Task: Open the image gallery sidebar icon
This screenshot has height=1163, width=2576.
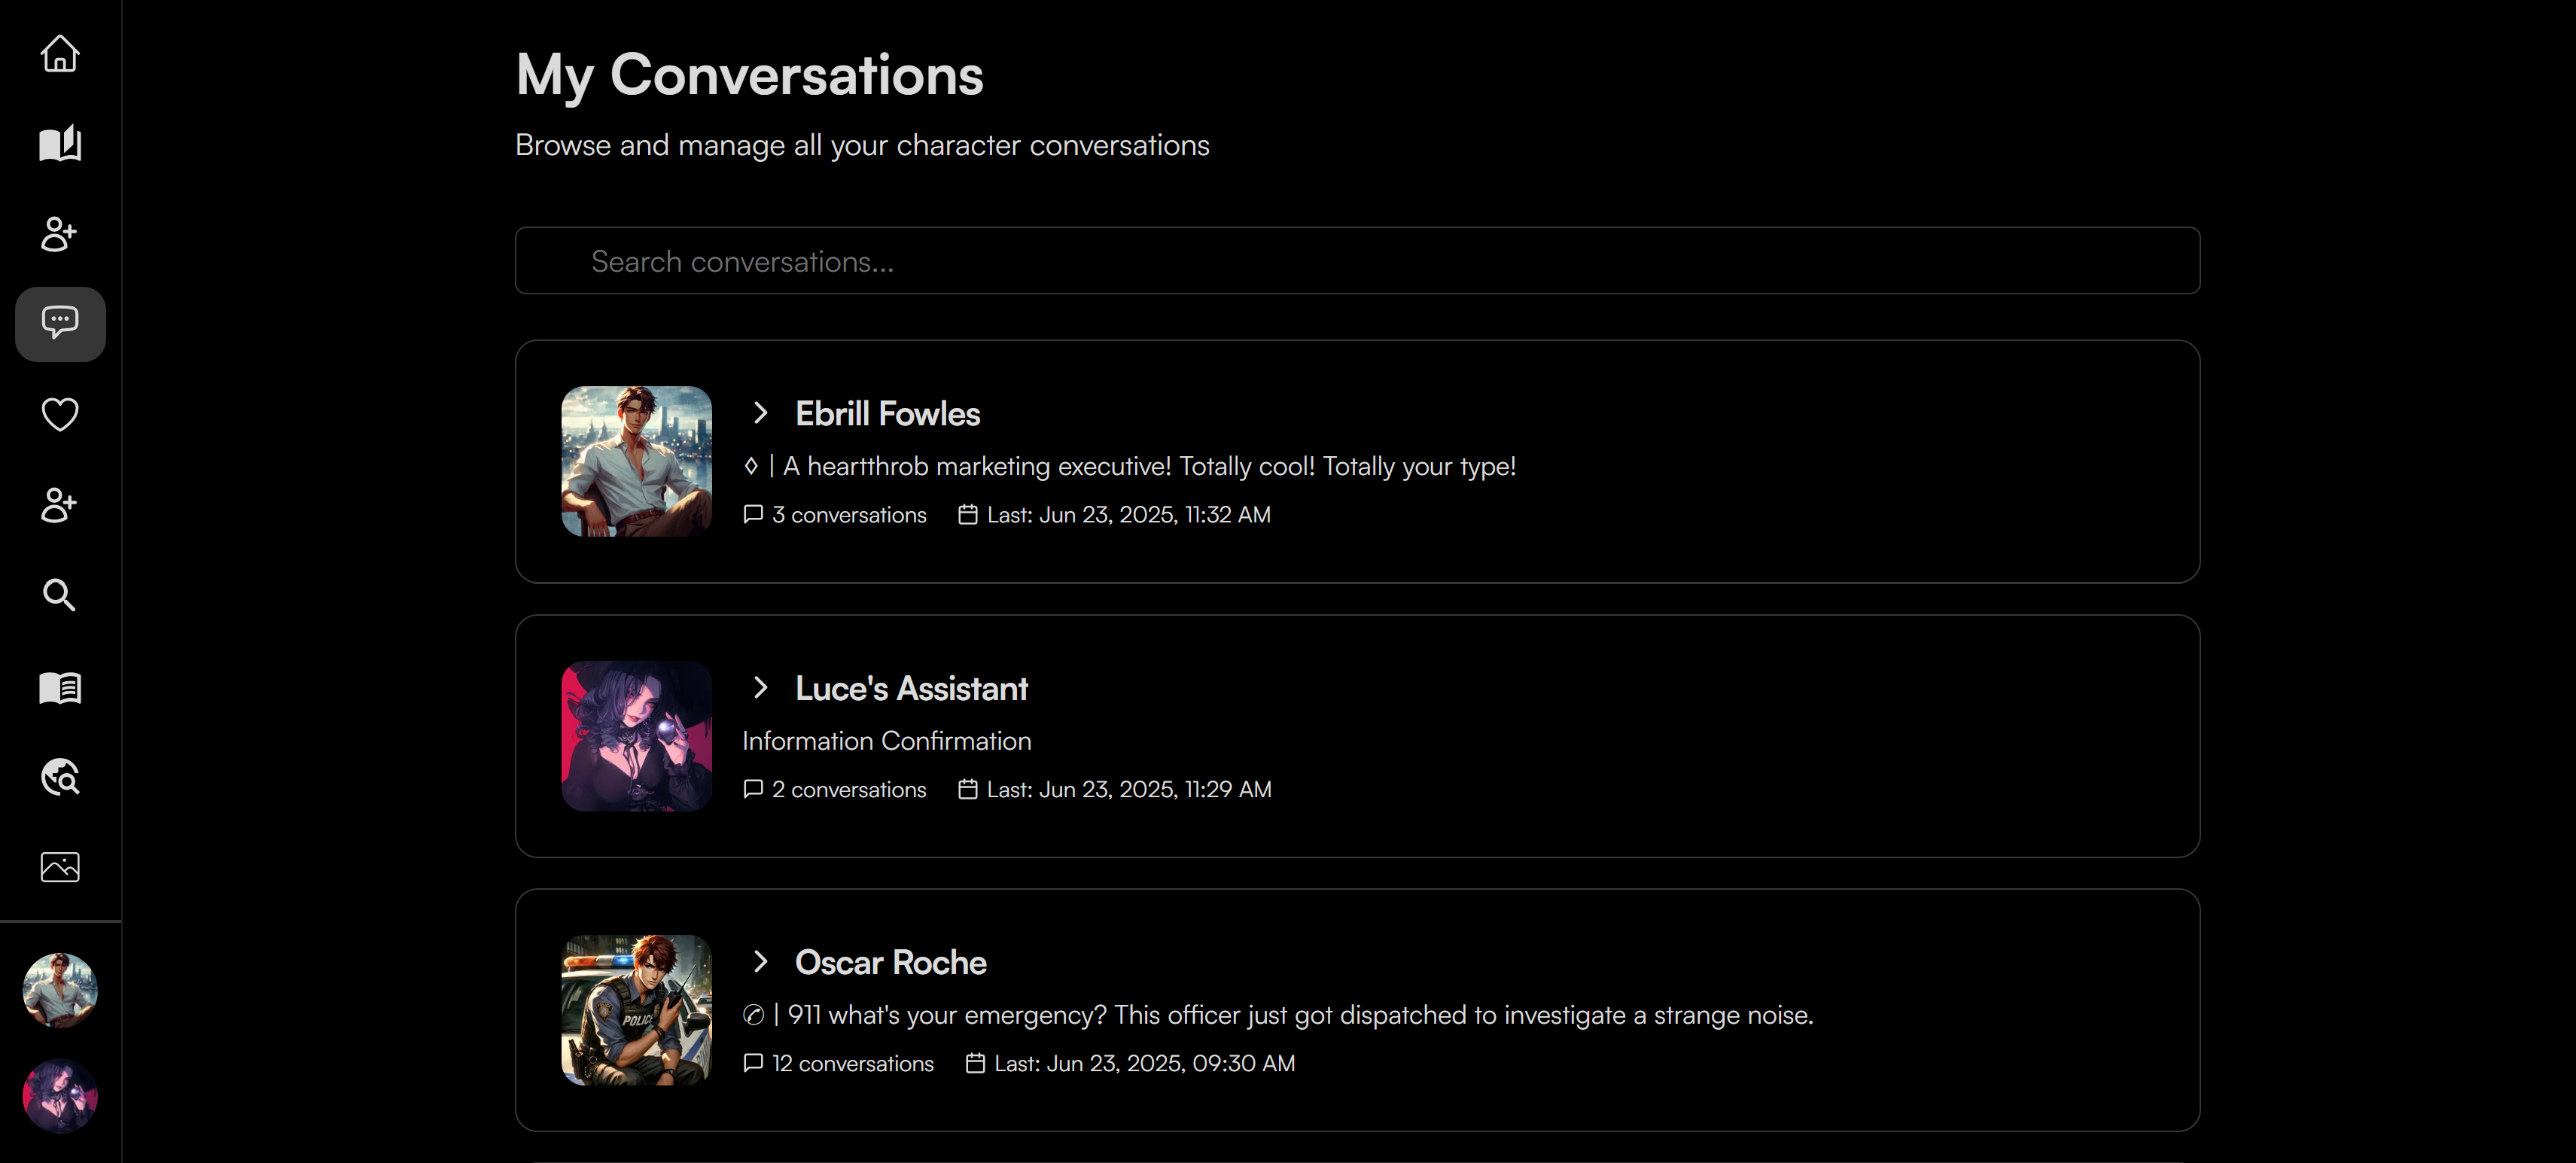Action: tap(60, 867)
